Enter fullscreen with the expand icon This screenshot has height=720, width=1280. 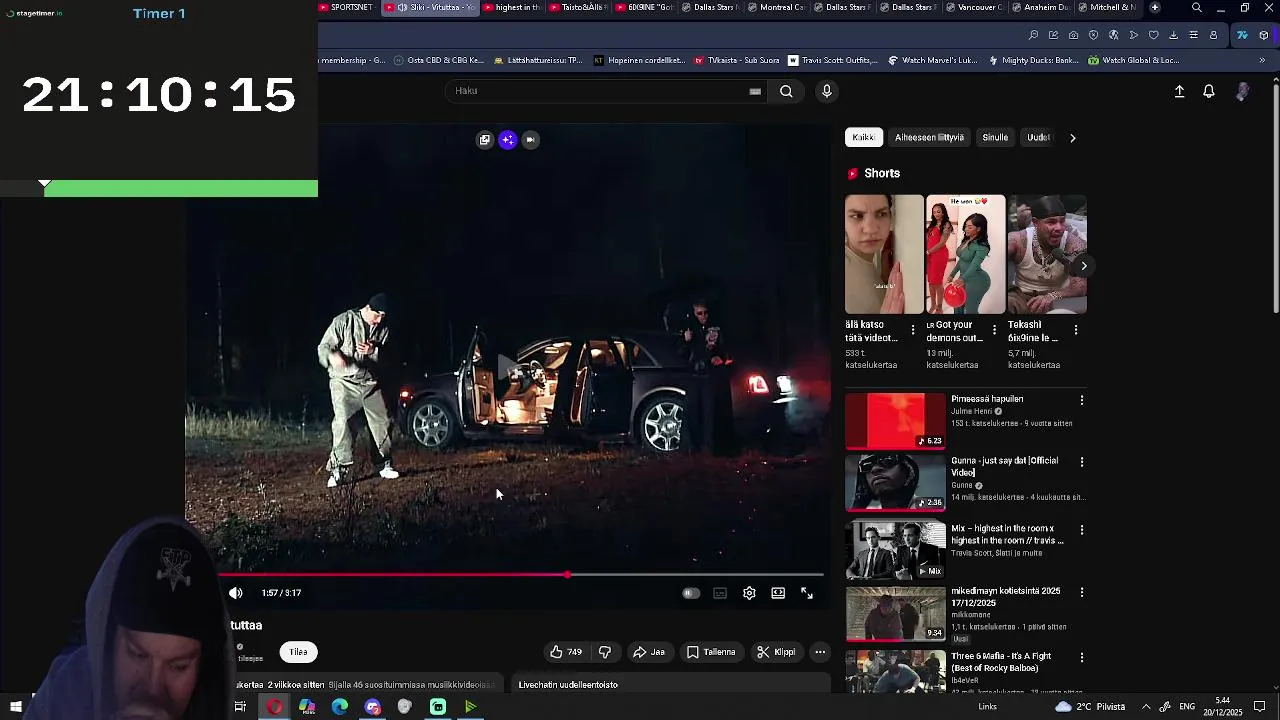(x=807, y=593)
